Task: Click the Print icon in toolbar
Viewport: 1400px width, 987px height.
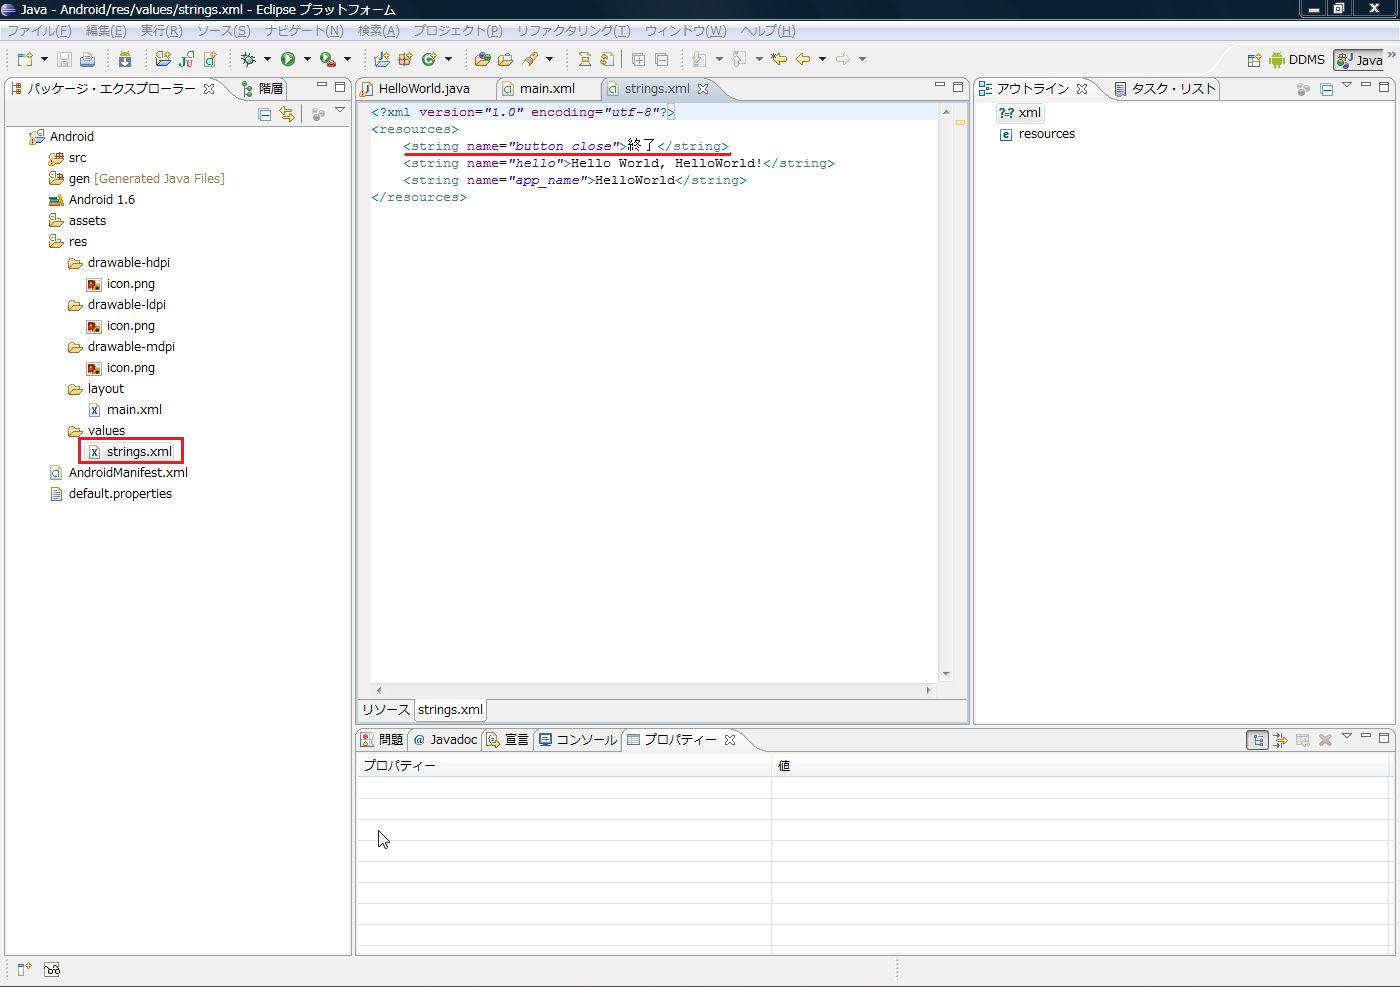Action: click(x=87, y=59)
